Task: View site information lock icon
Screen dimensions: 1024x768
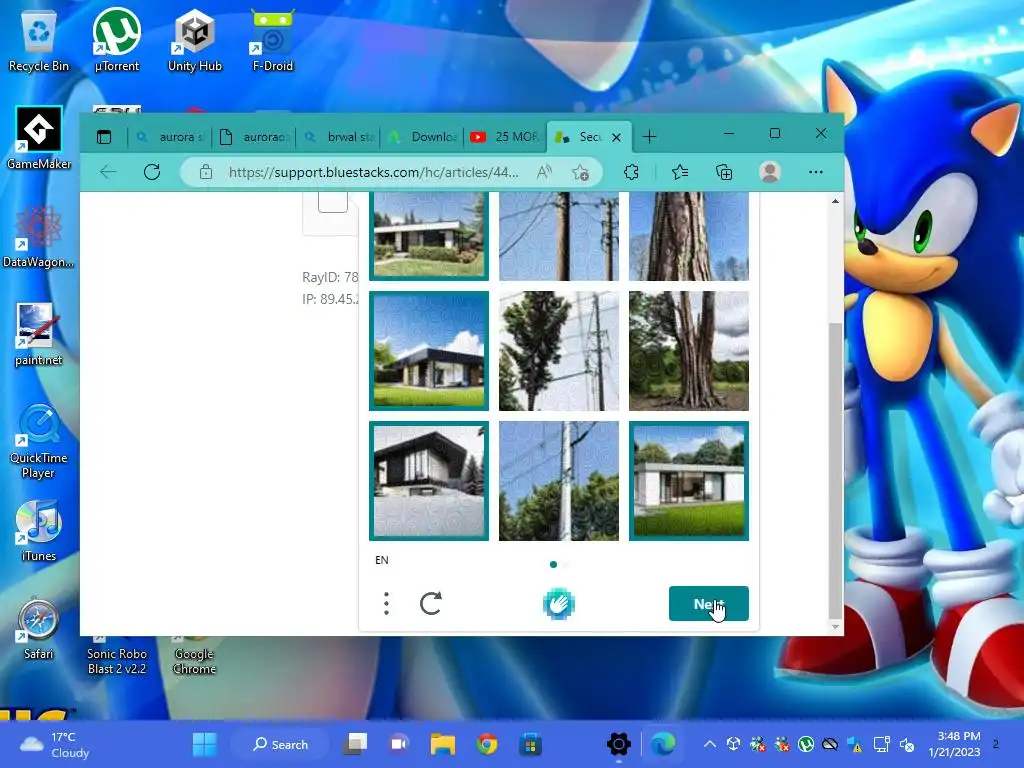Action: coord(206,172)
